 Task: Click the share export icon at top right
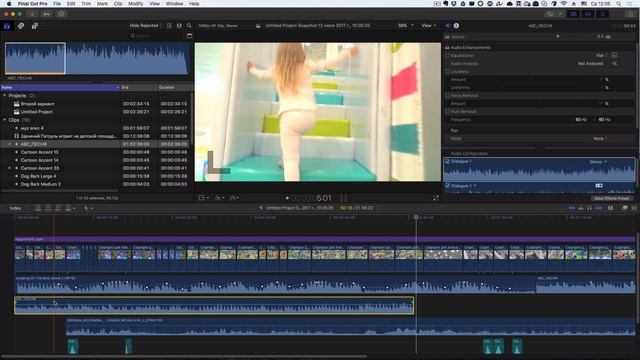tap(631, 14)
